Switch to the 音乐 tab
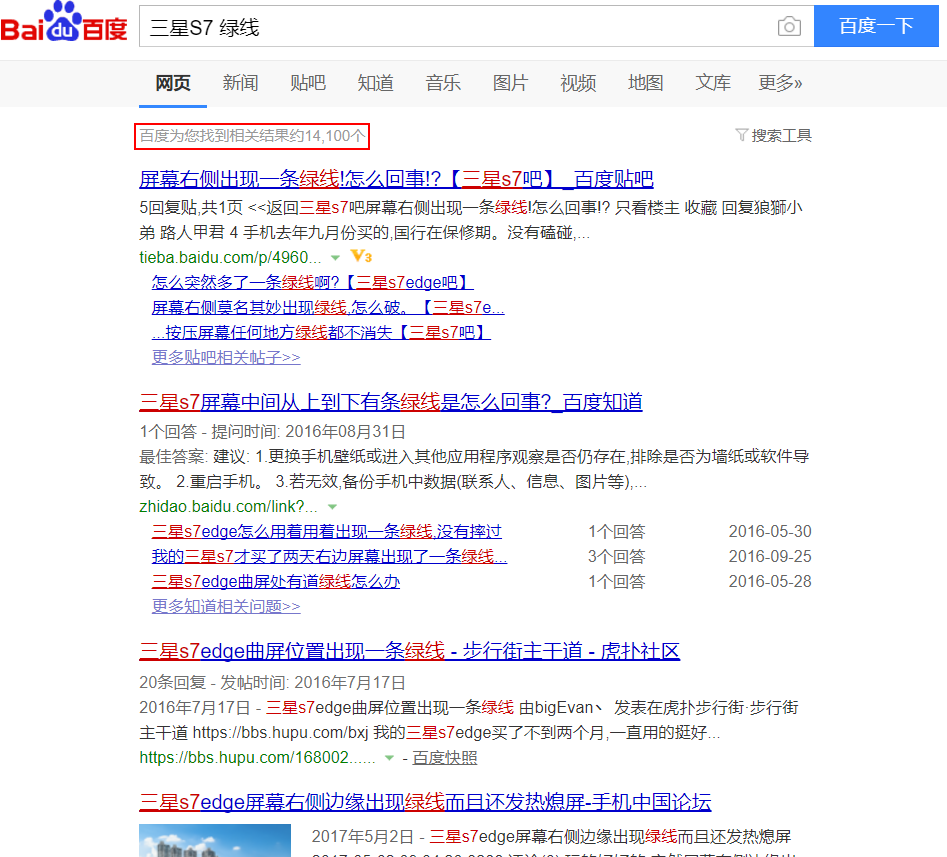Screen dimensions: 947x857 pos(443,84)
